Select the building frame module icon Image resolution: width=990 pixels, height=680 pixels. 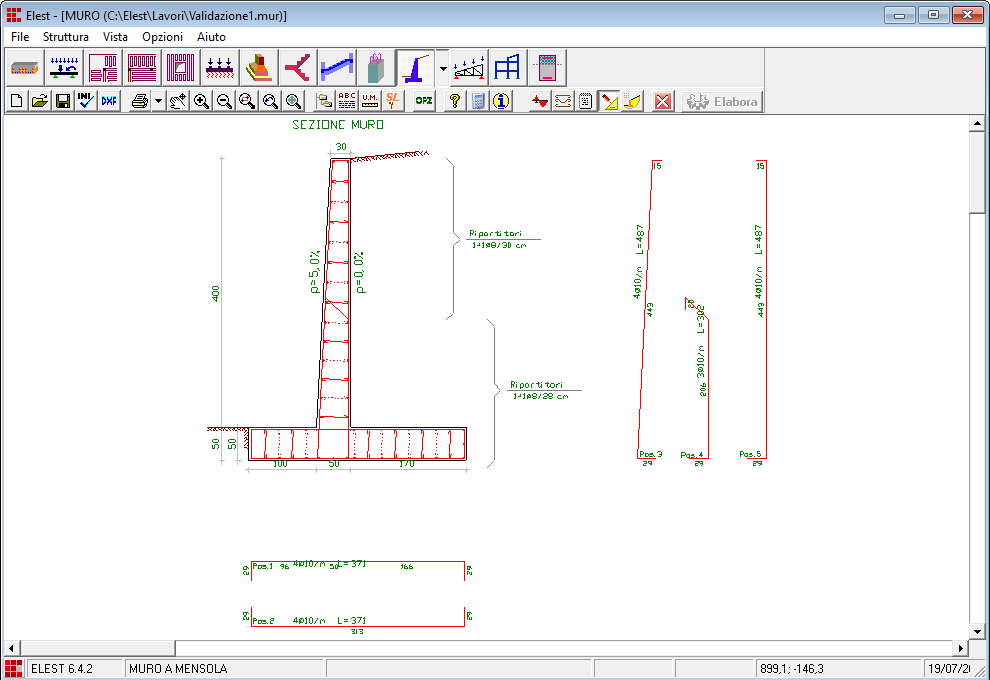(508, 67)
